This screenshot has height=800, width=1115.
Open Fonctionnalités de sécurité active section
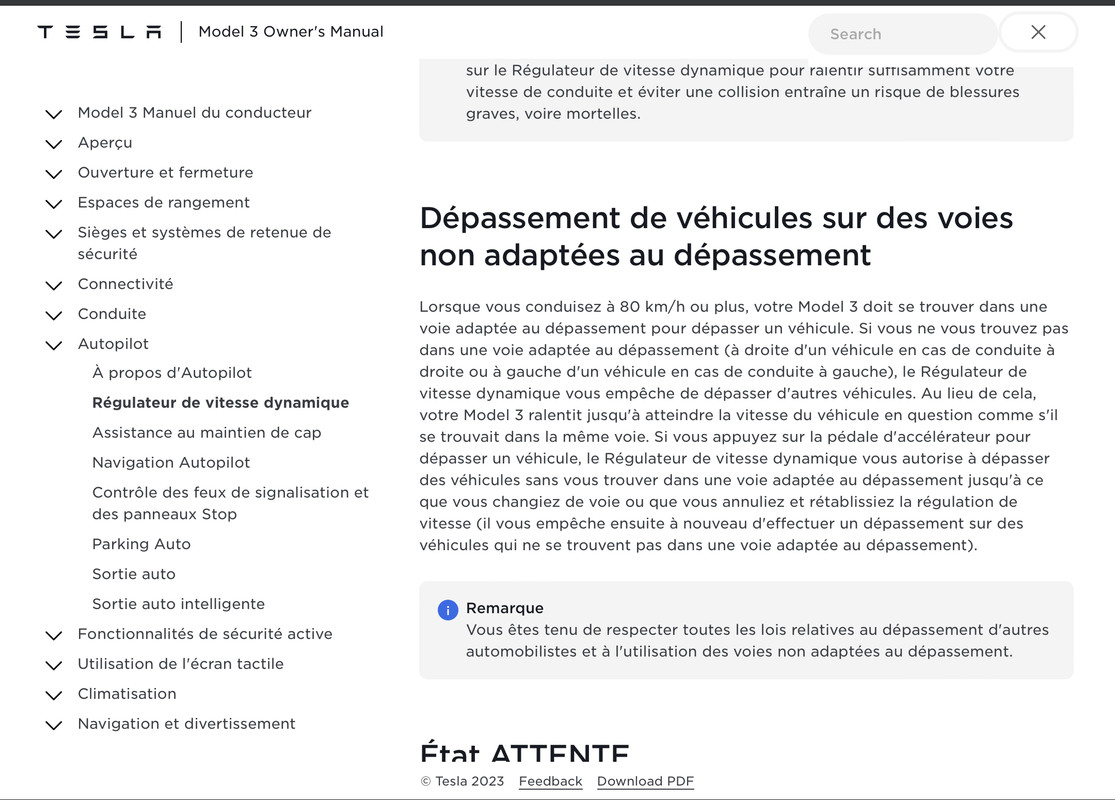point(205,634)
